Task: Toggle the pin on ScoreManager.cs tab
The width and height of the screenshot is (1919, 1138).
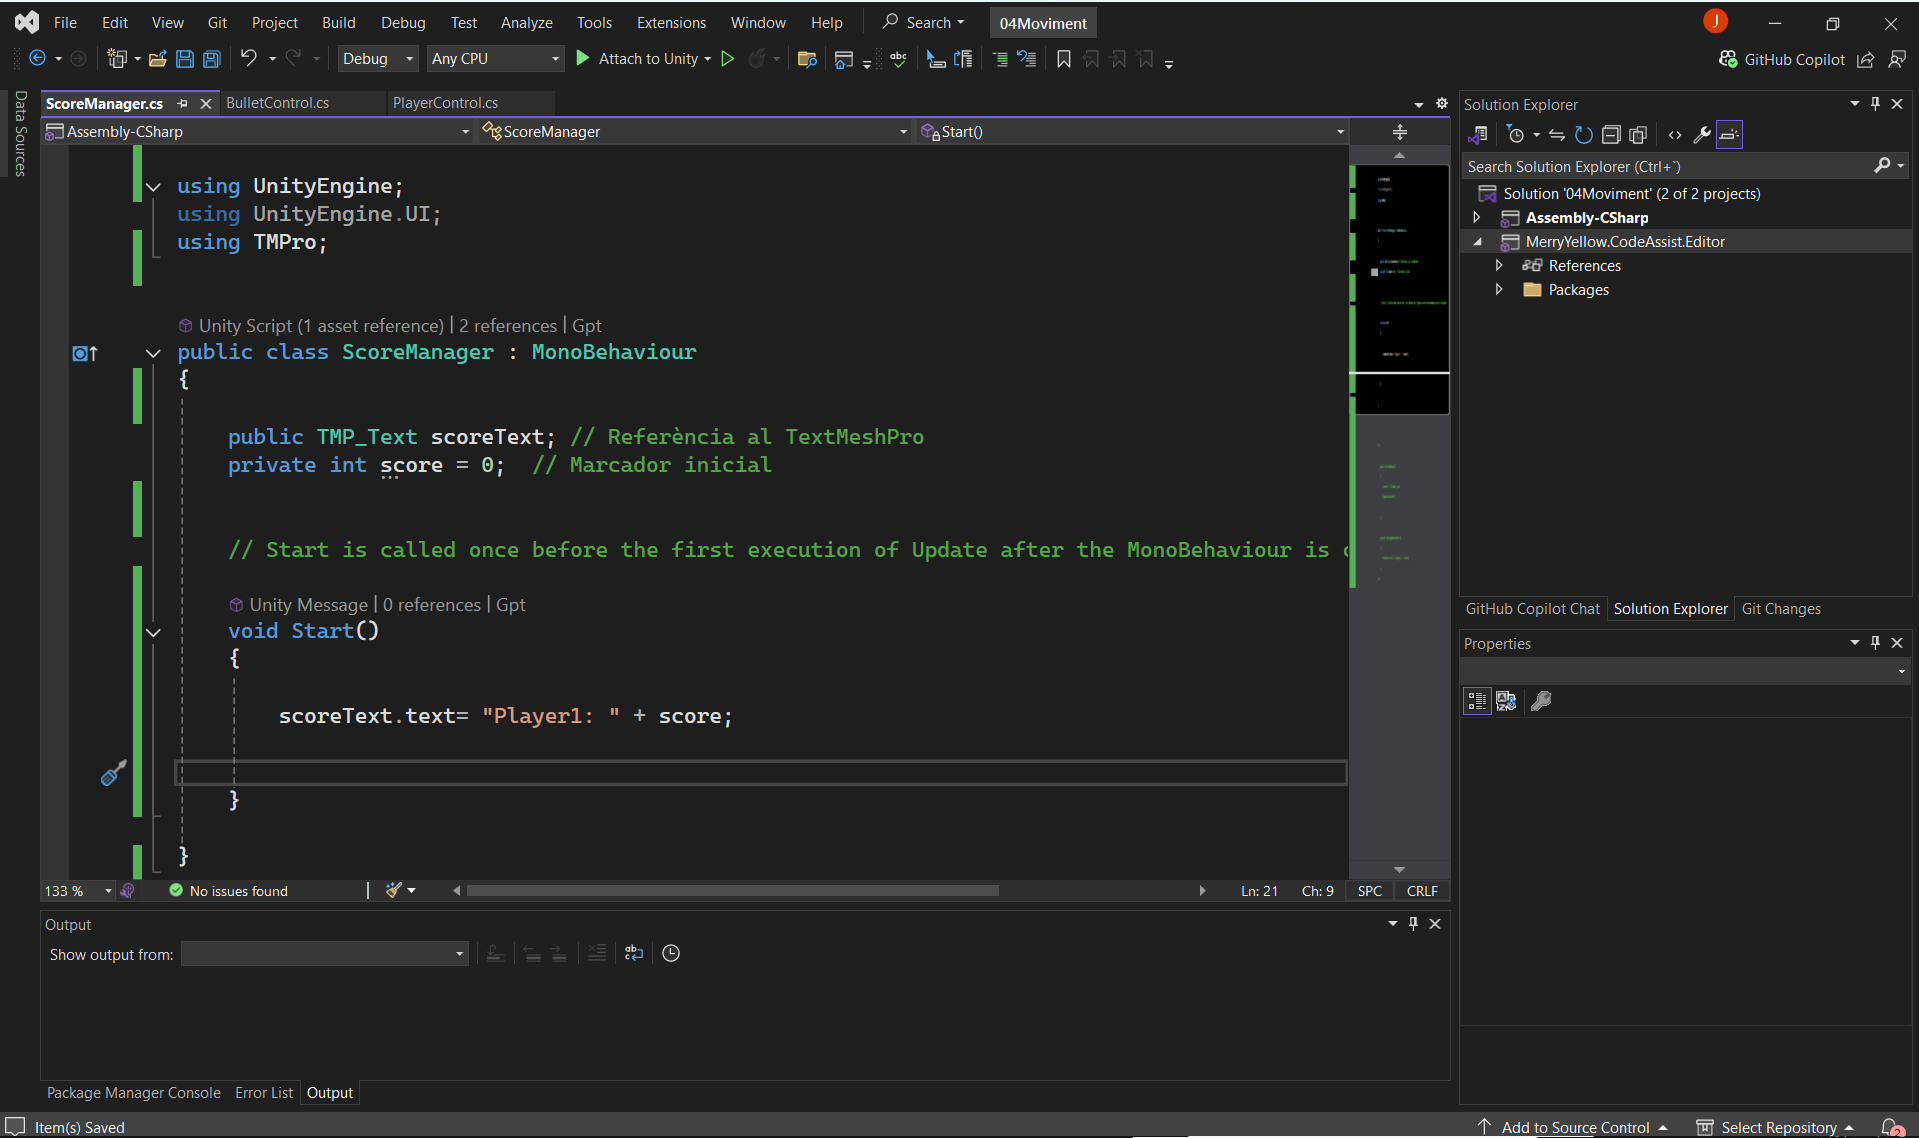Action: tap(182, 103)
